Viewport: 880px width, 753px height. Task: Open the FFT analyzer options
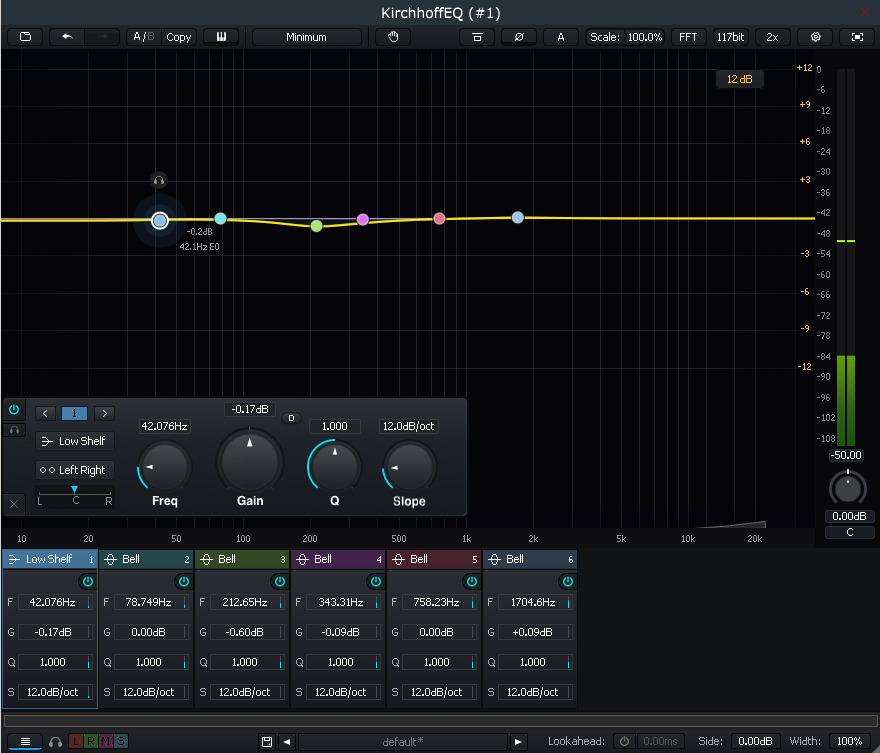pos(688,37)
